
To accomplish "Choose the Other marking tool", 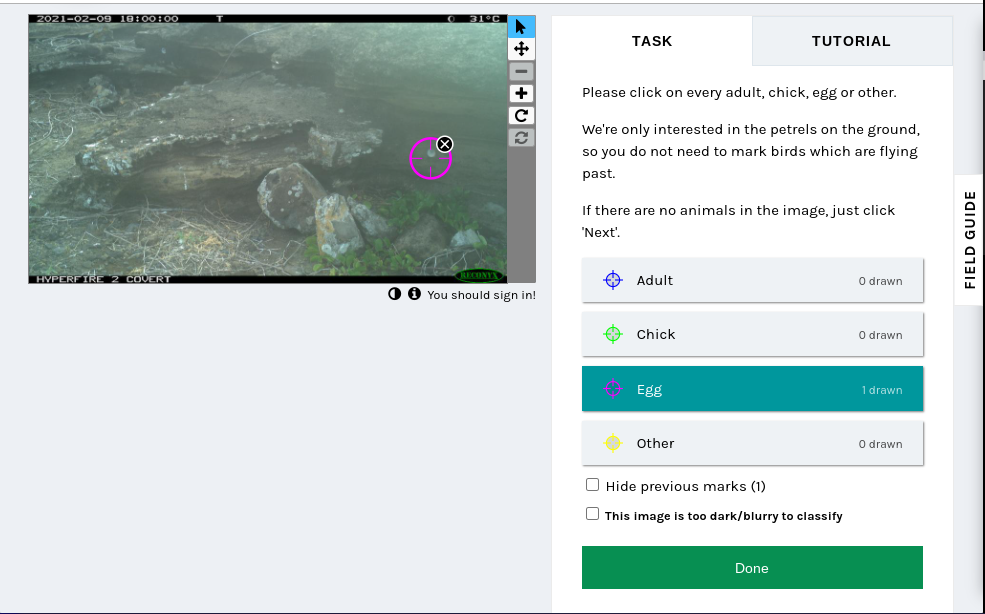I will pyautogui.click(x=752, y=443).
